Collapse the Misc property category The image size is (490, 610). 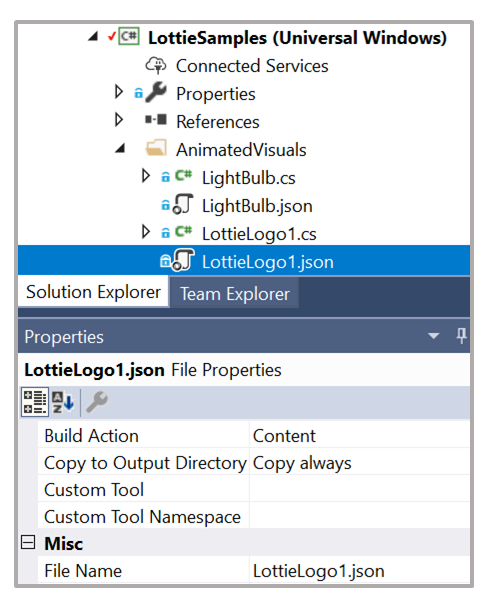28,542
